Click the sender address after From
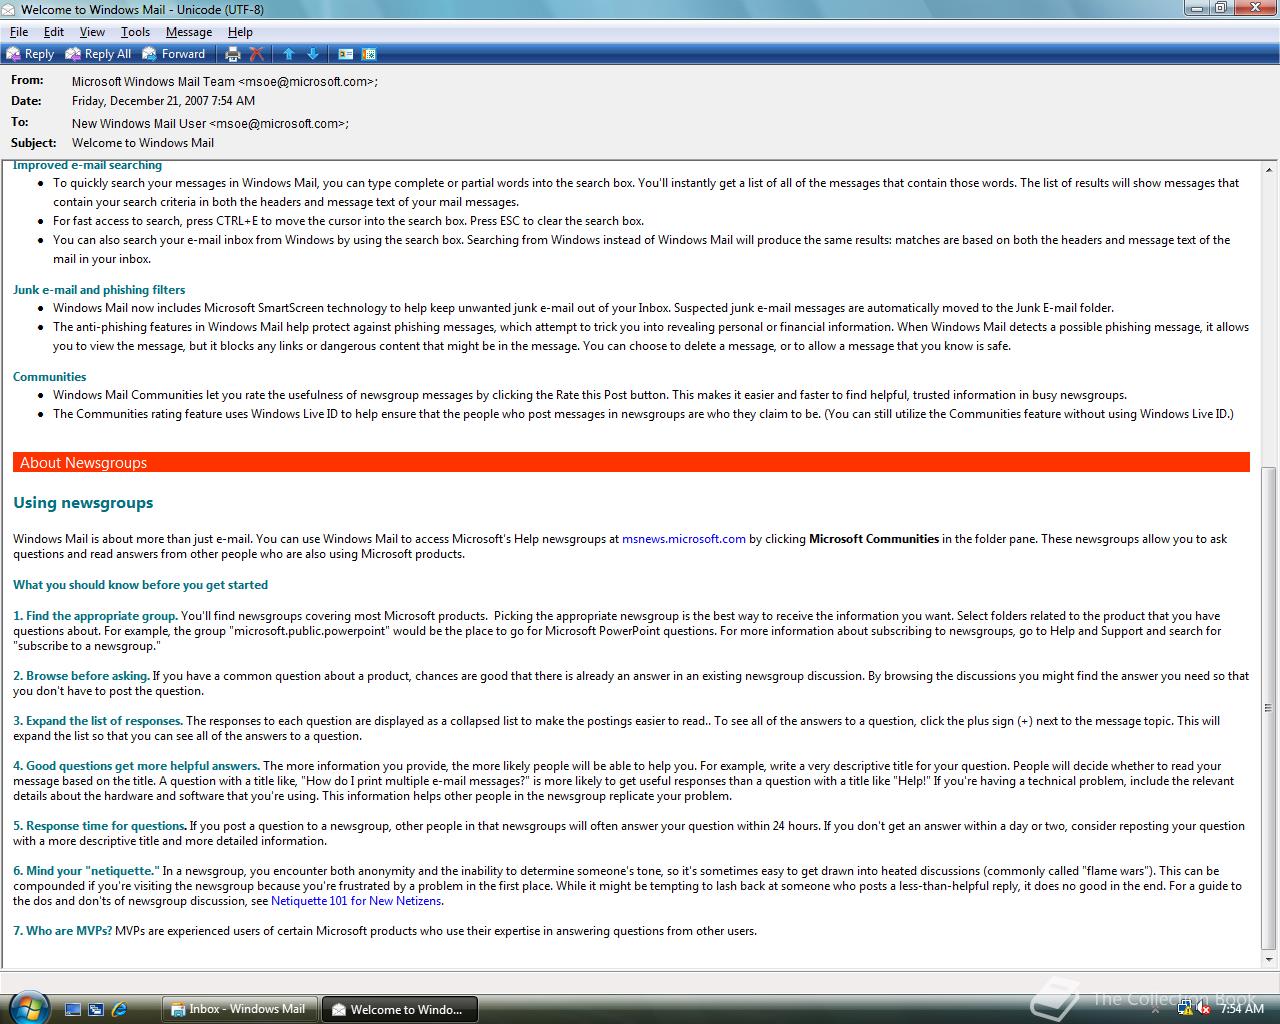The width and height of the screenshot is (1280, 1024). point(225,82)
